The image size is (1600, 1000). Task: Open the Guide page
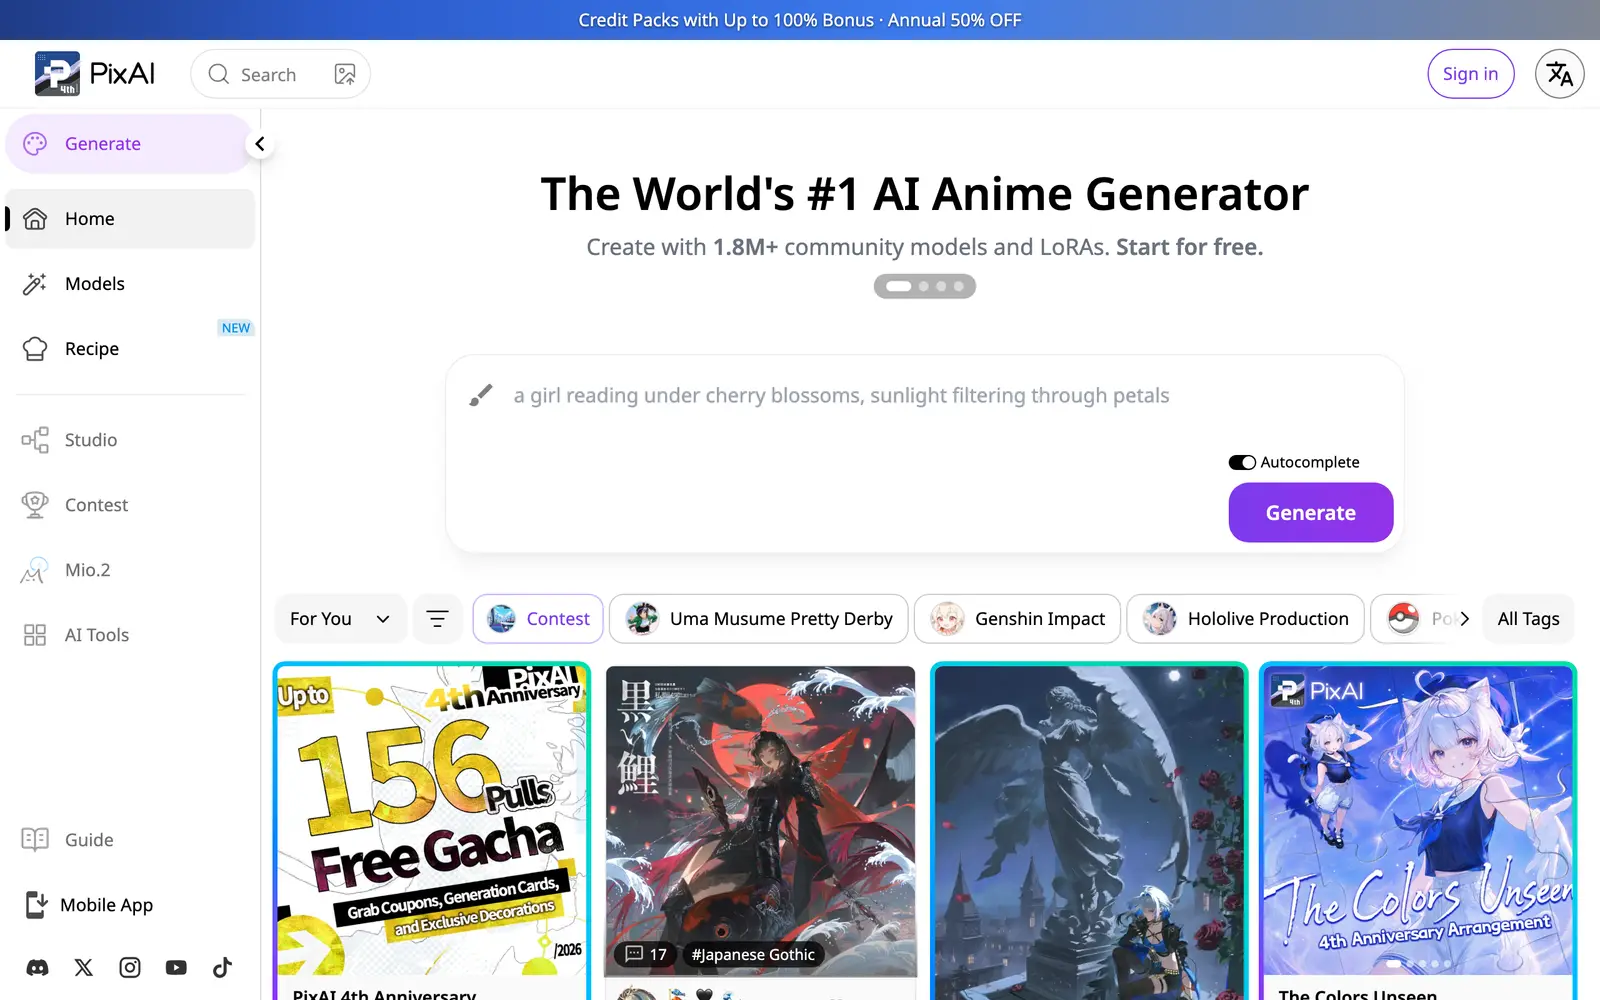pyautogui.click(x=130, y=840)
